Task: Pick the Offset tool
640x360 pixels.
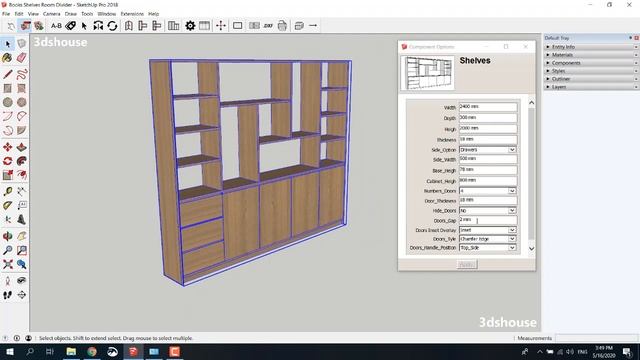Action: pyautogui.click(x=22, y=175)
